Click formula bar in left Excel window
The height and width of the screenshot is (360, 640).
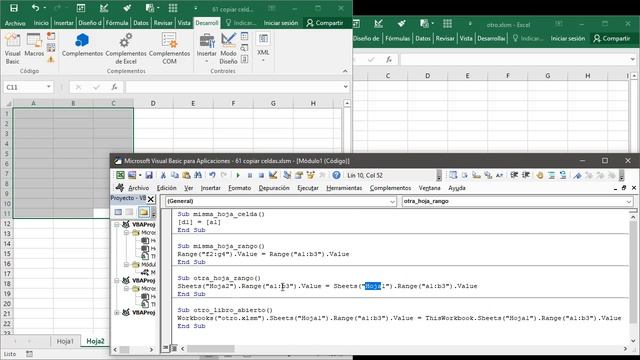point(233,87)
